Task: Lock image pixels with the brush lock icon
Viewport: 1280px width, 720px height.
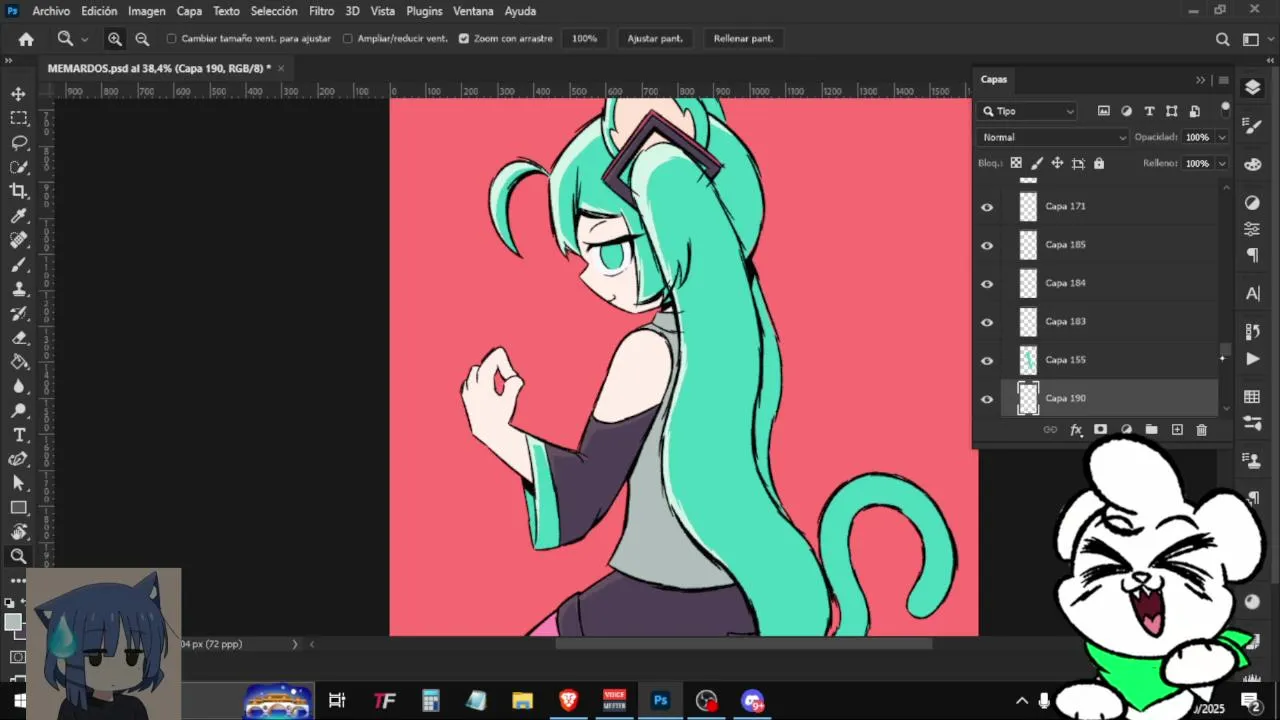Action: [x=1037, y=163]
